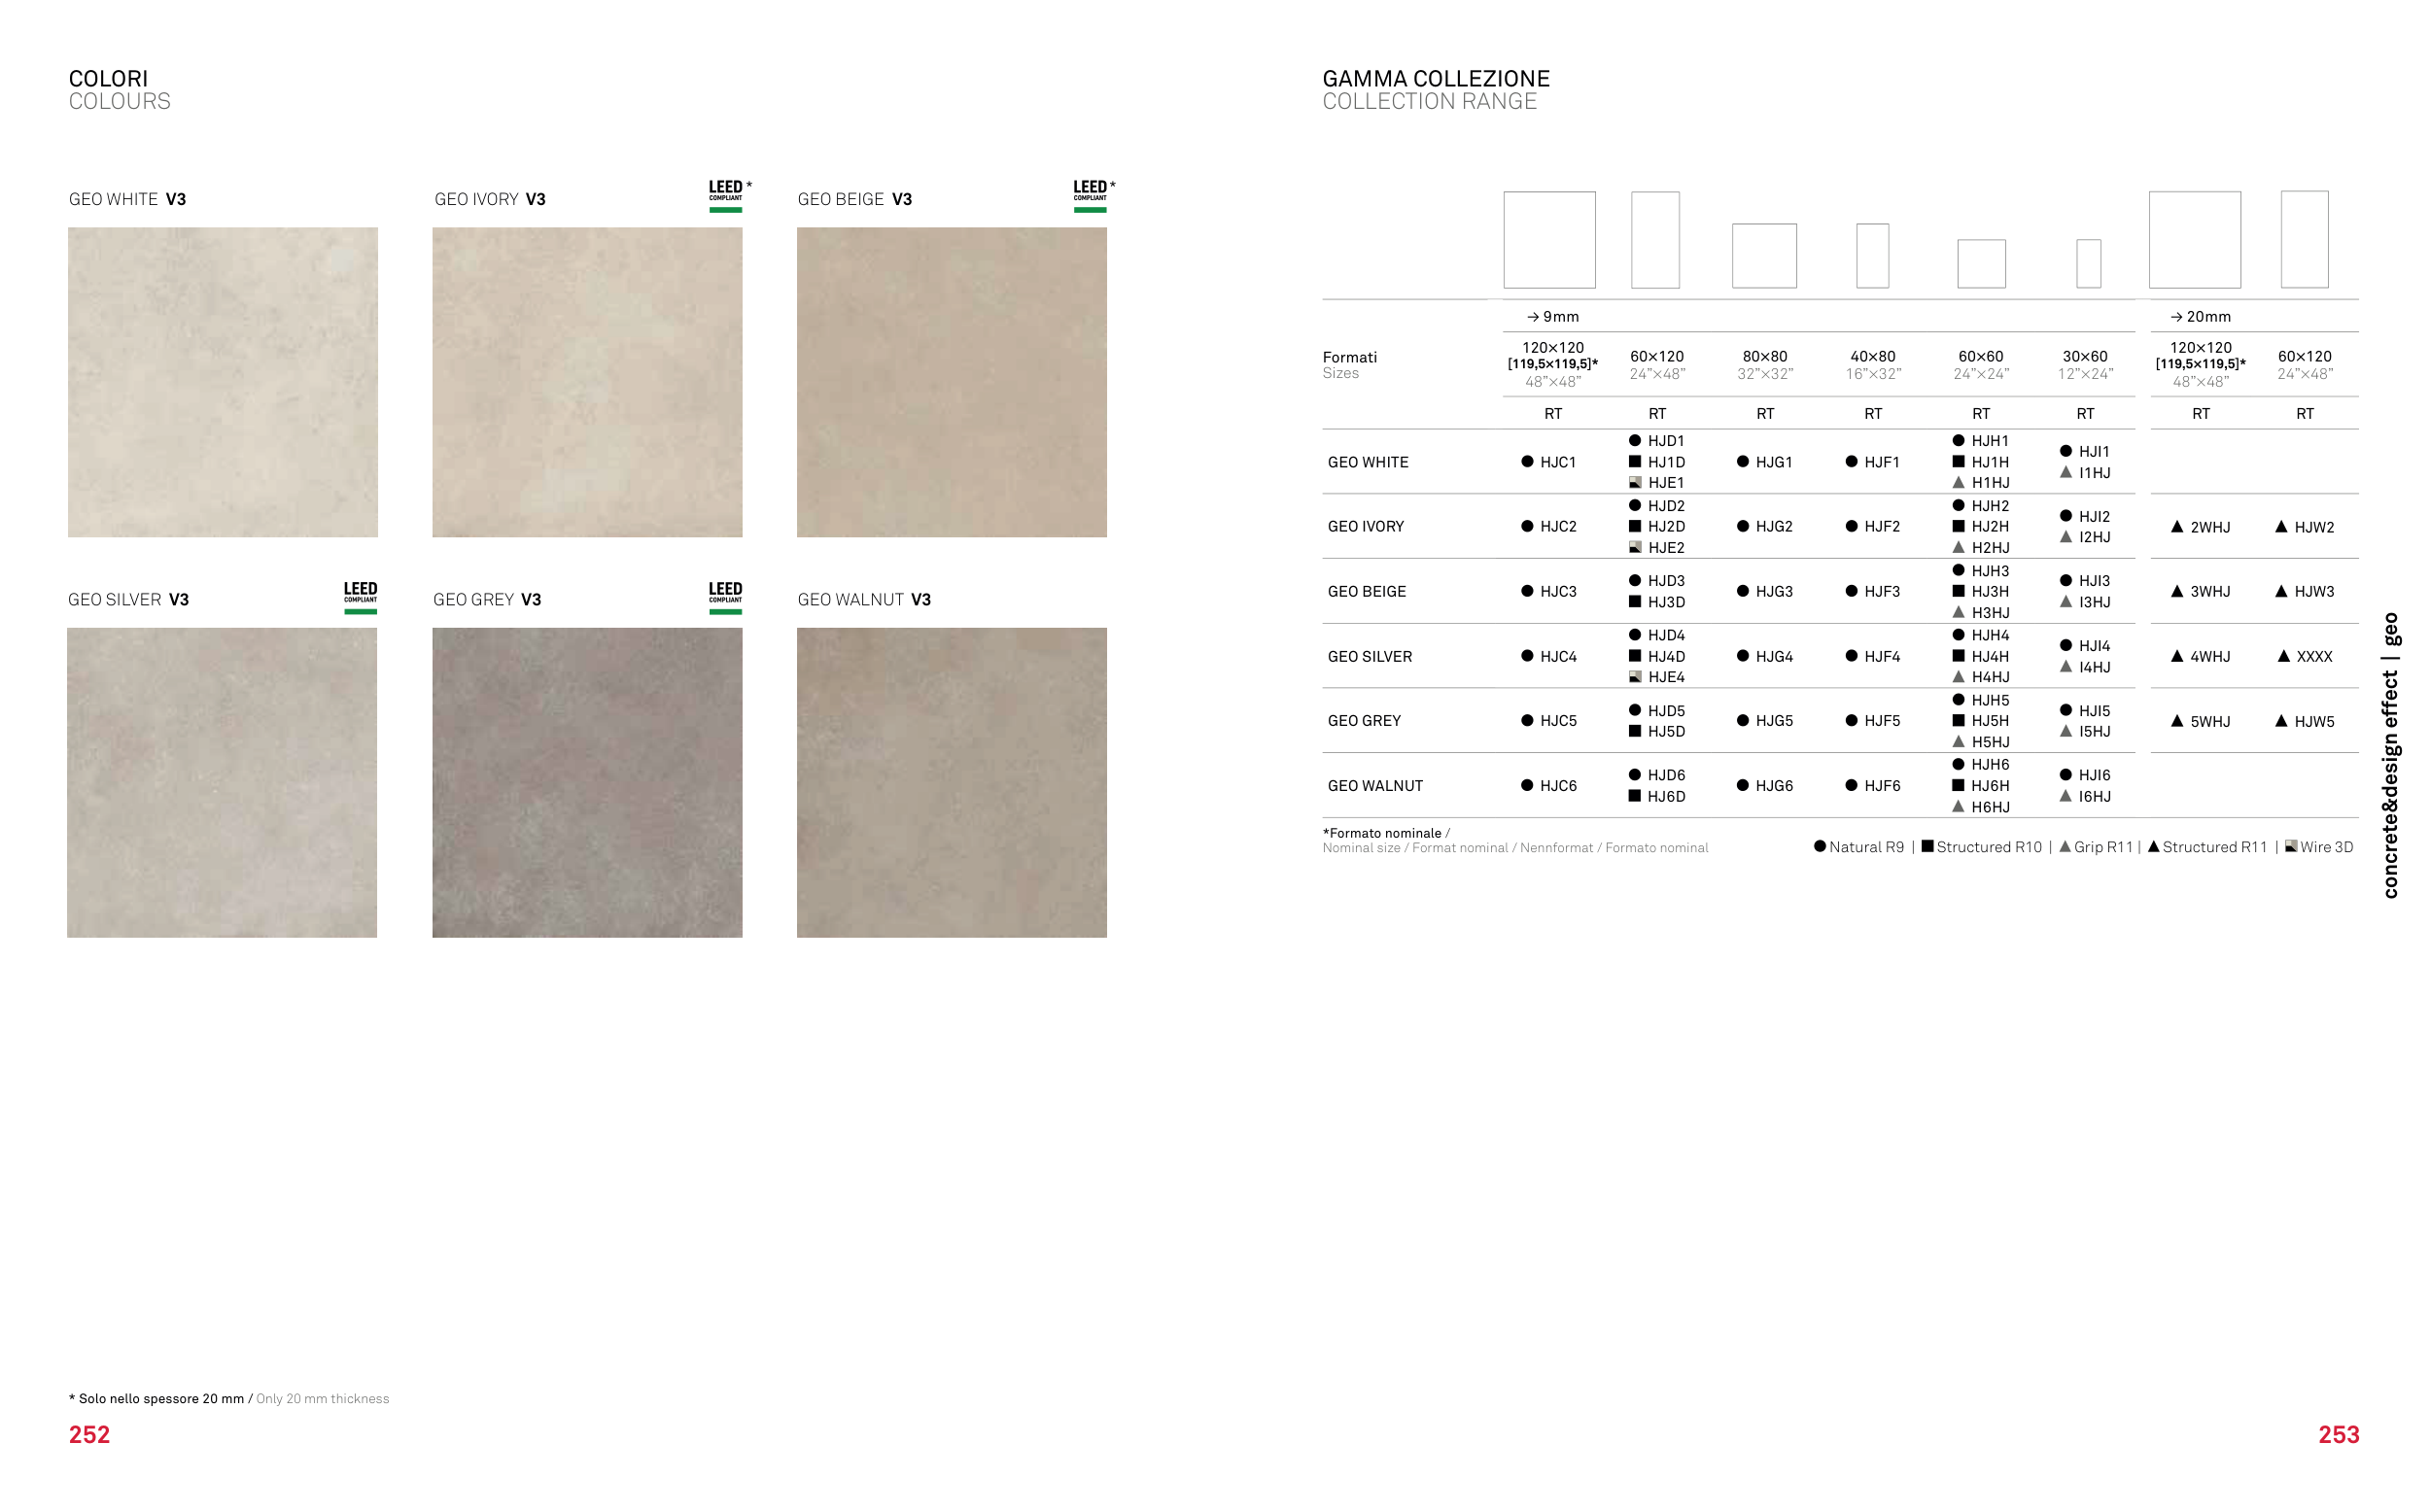2430x1512 pixels.
Task: Click the 9mm thickness column header
Action: pyautogui.click(x=1553, y=317)
